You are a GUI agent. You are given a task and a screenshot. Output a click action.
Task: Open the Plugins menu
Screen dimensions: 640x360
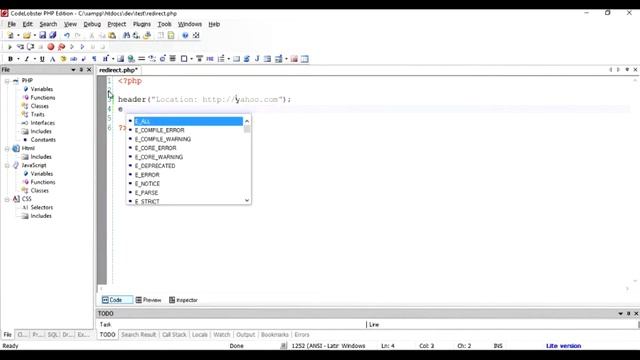pyautogui.click(x=142, y=24)
